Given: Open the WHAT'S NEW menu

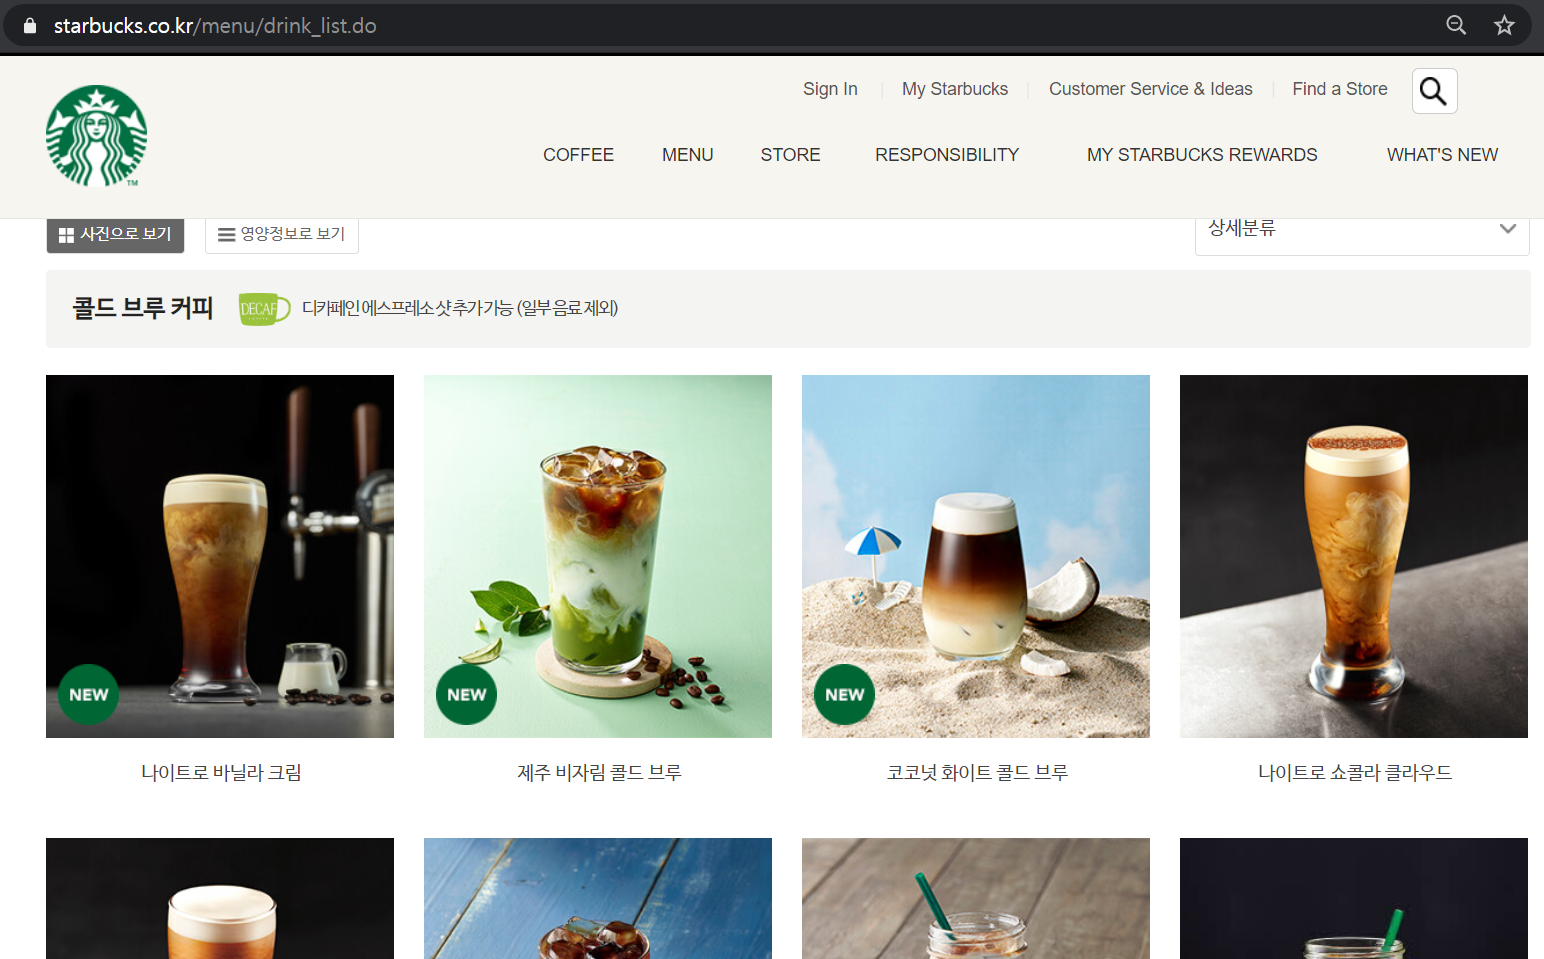Looking at the screenshot, I should (1442, 155).
